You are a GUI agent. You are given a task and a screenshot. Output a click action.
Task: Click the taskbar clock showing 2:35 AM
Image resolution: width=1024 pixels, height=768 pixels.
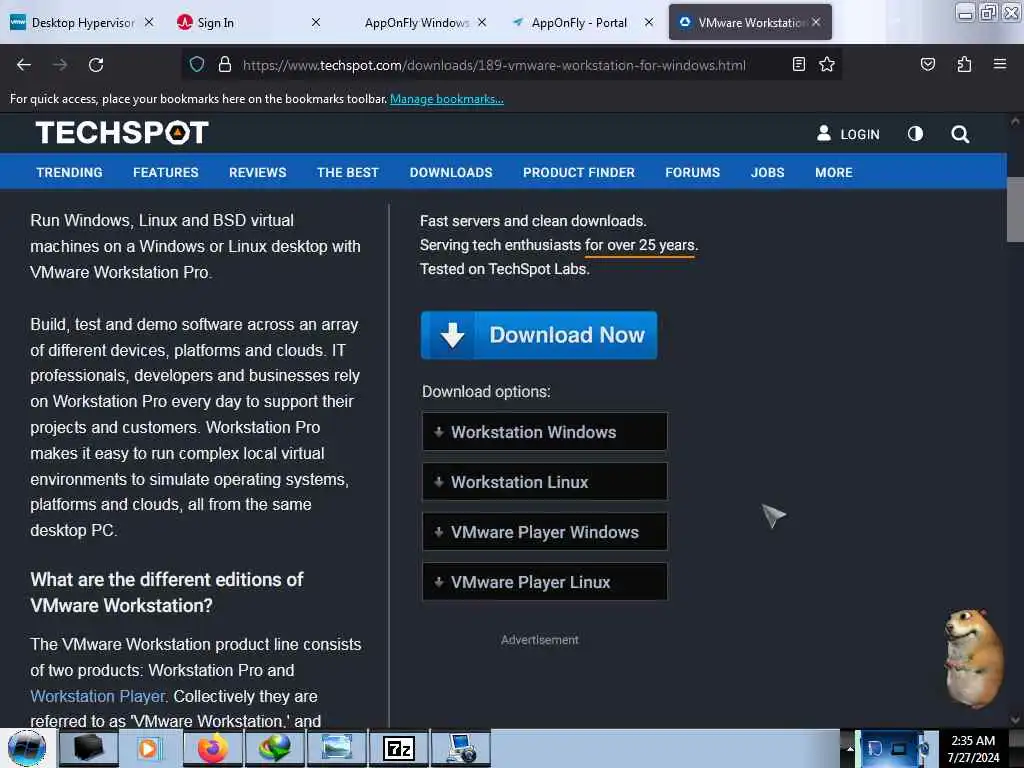click(x=973, y=749)
